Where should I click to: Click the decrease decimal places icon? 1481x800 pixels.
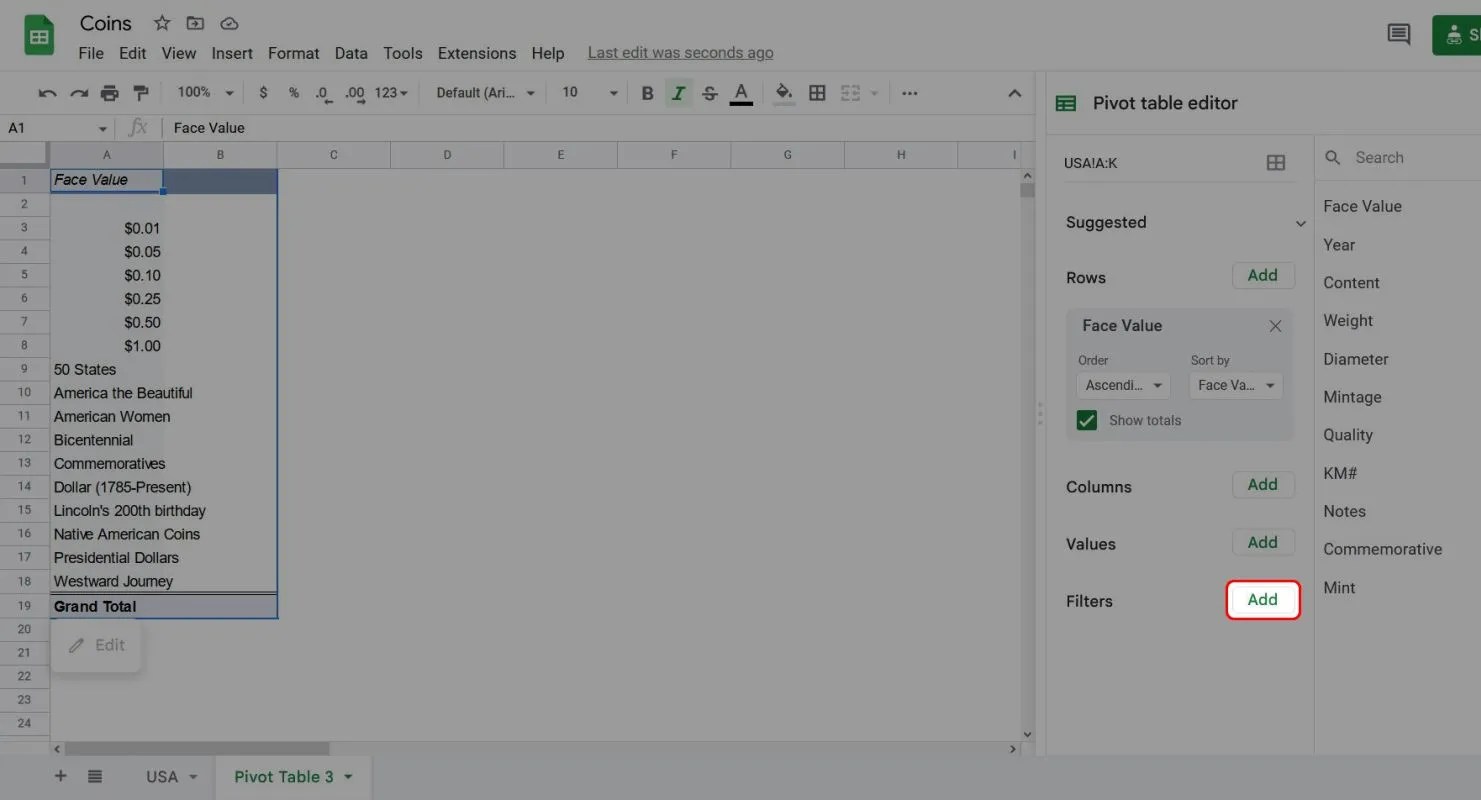321,92
